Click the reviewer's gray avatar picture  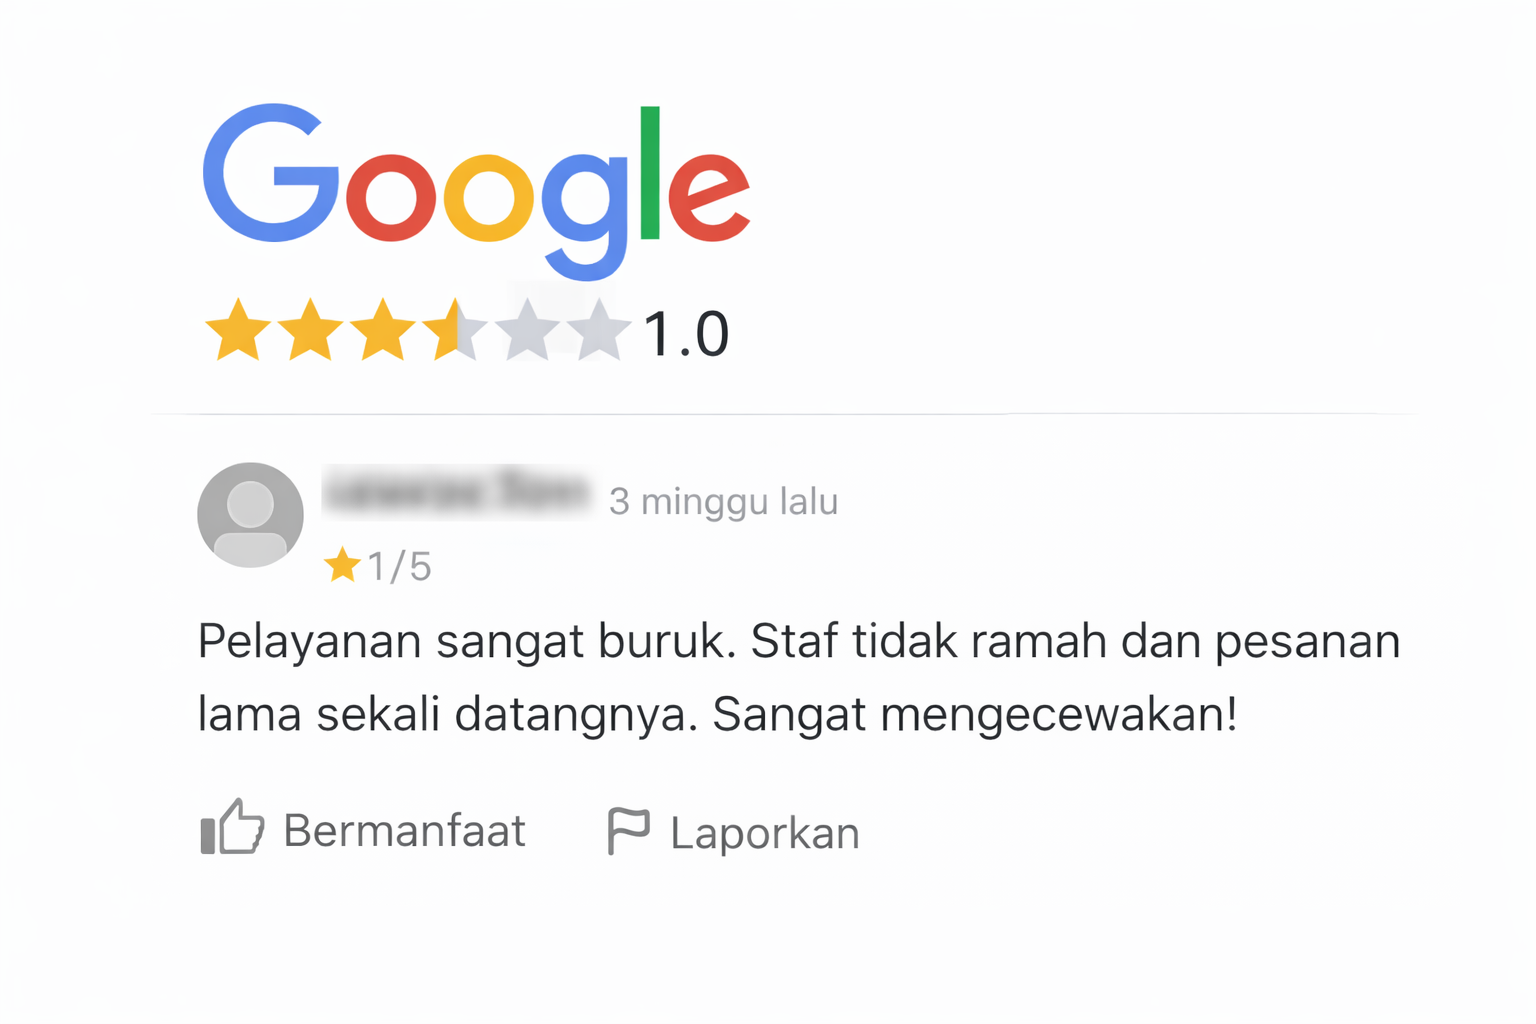point(250,515)
